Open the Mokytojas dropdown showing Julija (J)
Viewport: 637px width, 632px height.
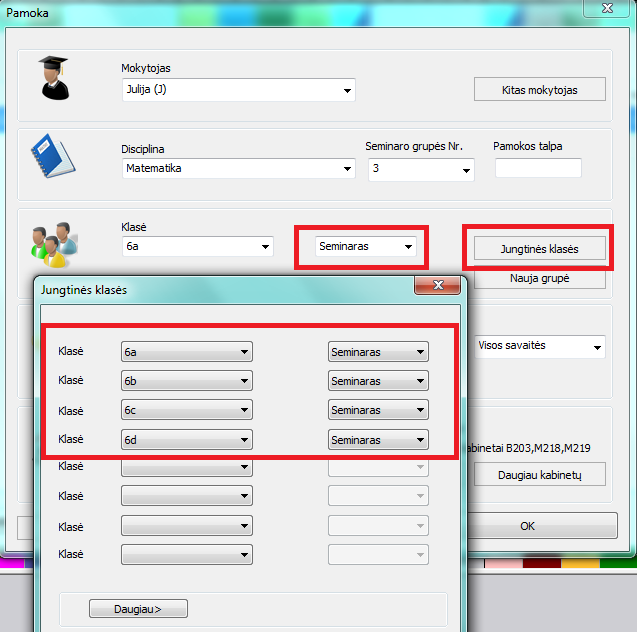(237, 91)
